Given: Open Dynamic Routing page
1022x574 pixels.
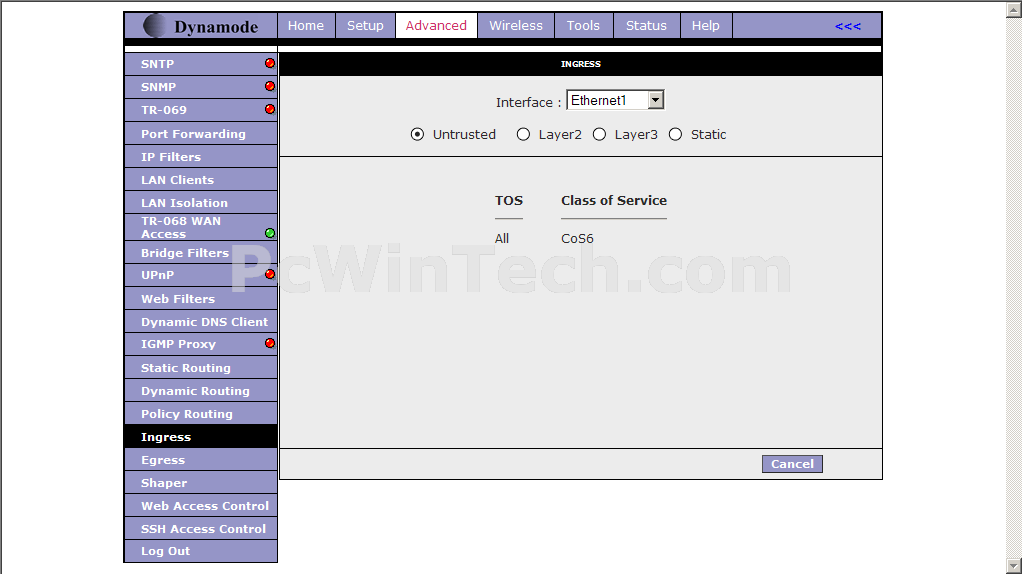Looking at the screenshot, I should click(x=200, y=390).
